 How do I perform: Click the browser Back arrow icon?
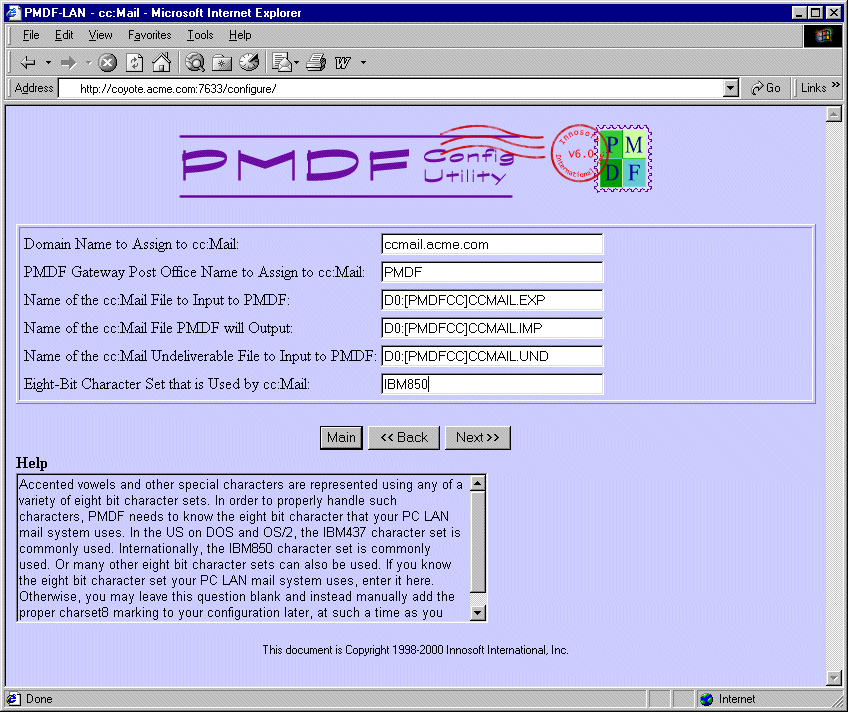click(28, 62)
